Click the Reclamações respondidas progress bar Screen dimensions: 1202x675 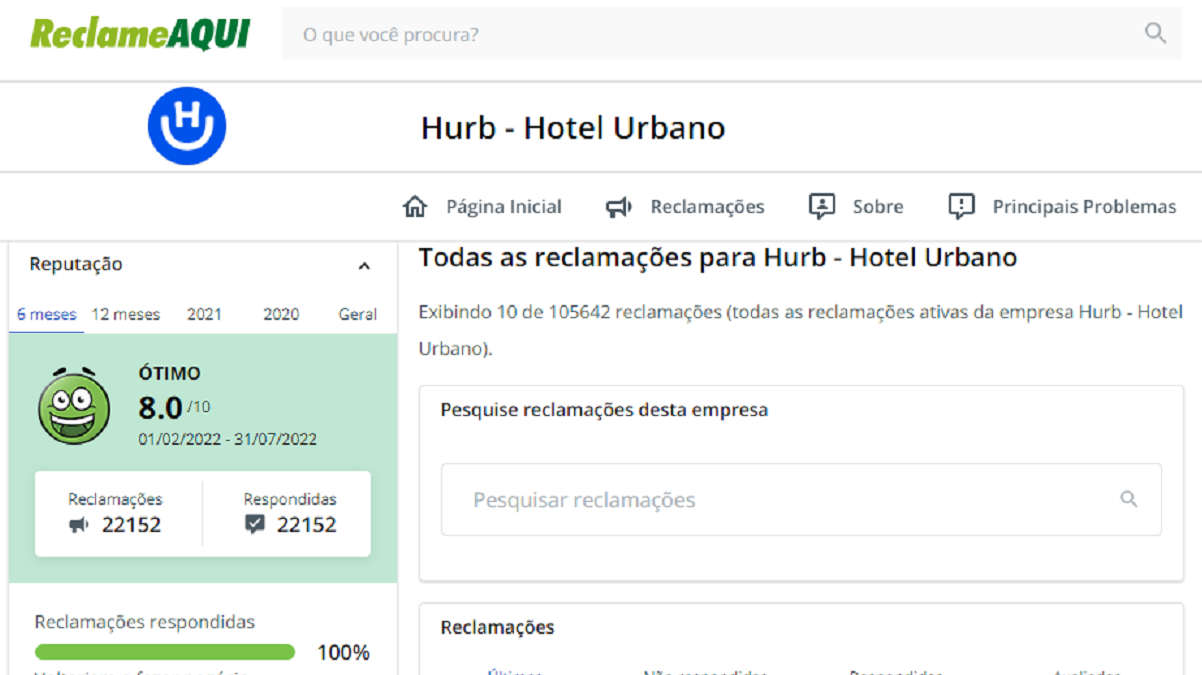pos(165,653)
